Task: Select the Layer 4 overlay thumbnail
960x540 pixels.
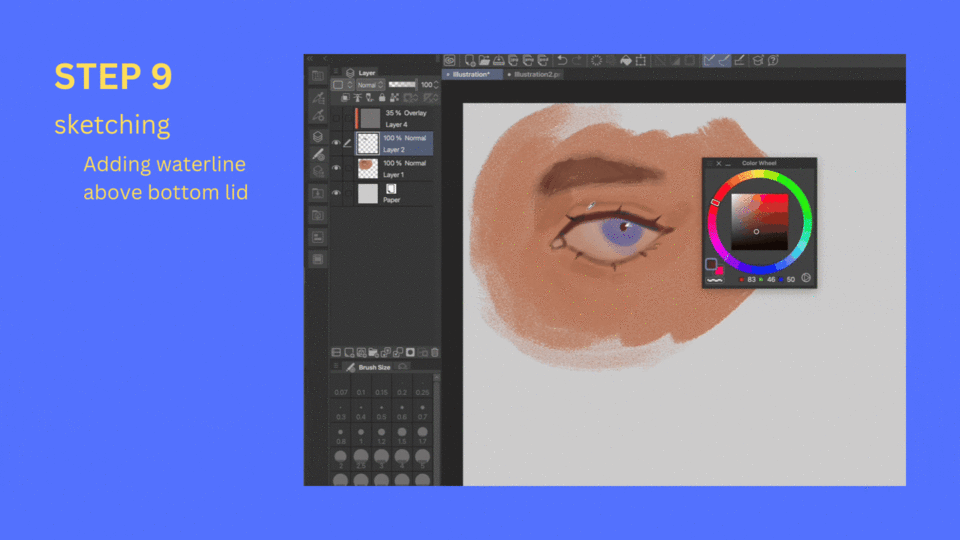Action: [369, 118]
